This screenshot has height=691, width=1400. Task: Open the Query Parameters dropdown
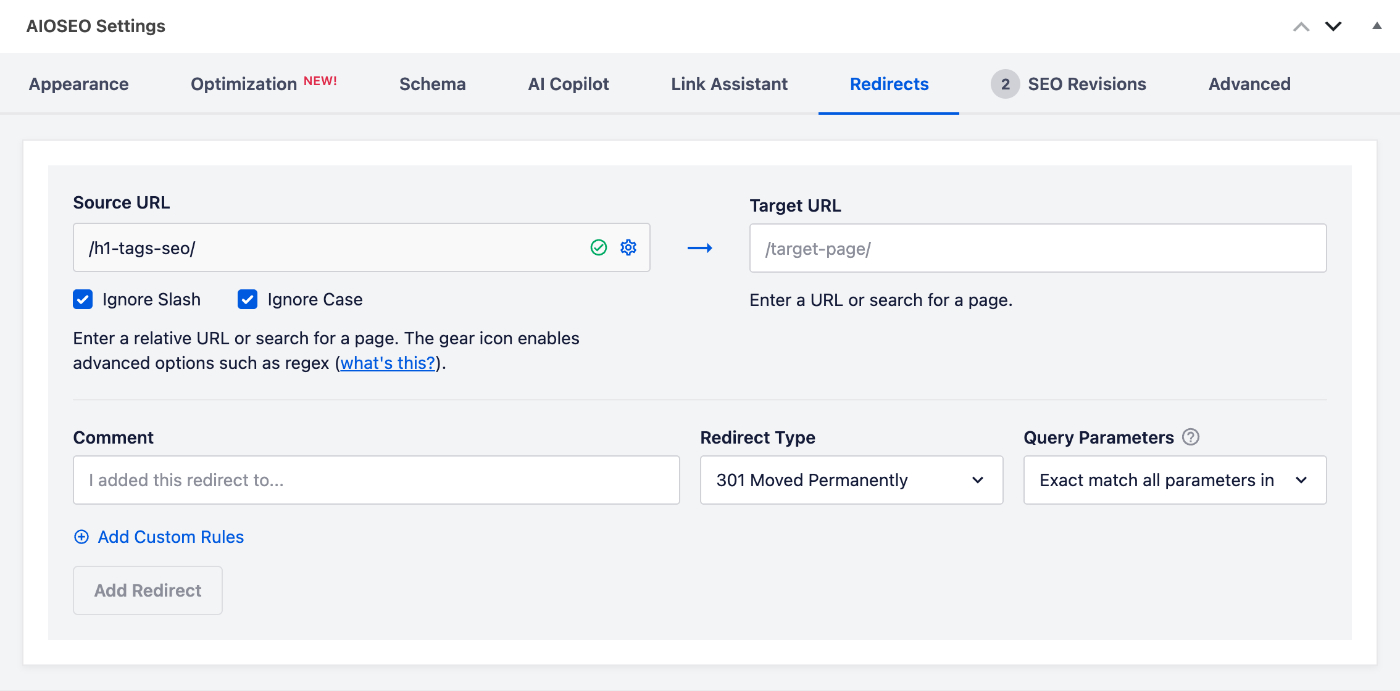click(1175, 480)
